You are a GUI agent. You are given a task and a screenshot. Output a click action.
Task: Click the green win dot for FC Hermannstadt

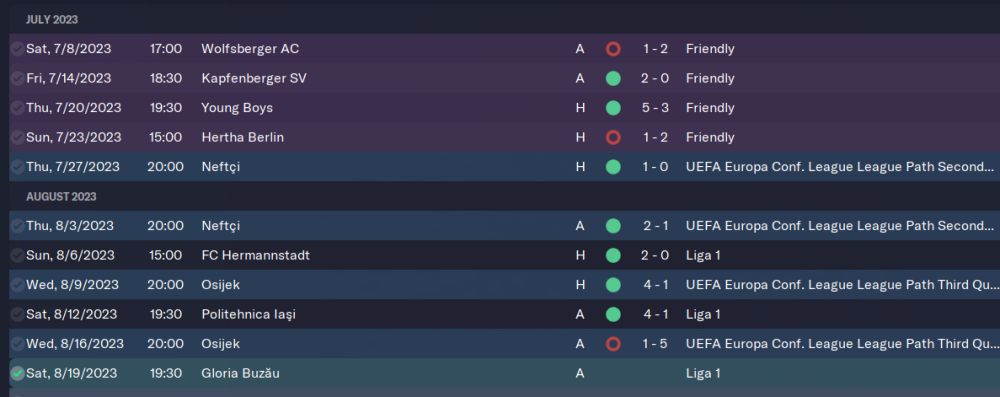pyautogui.click(x=613, y=255)
